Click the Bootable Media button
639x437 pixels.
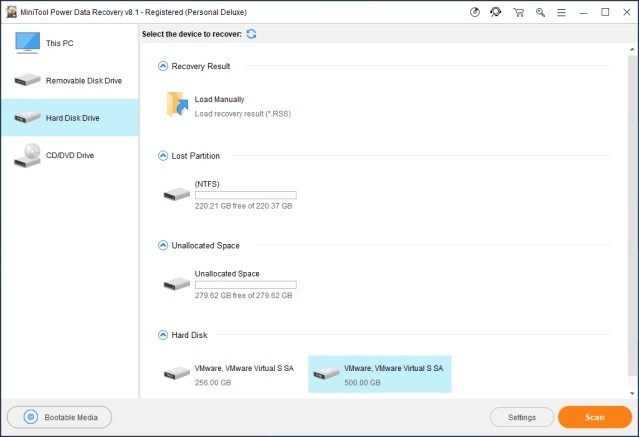(x=59, y=417)
